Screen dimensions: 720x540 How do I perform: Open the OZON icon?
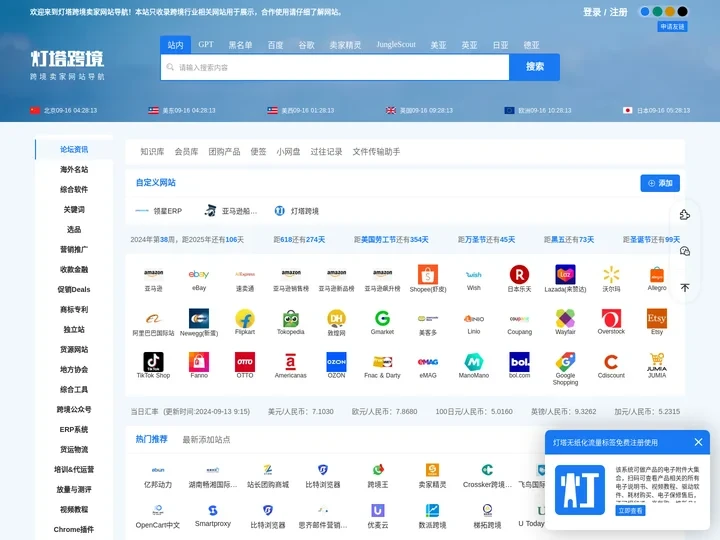(336, 362)
